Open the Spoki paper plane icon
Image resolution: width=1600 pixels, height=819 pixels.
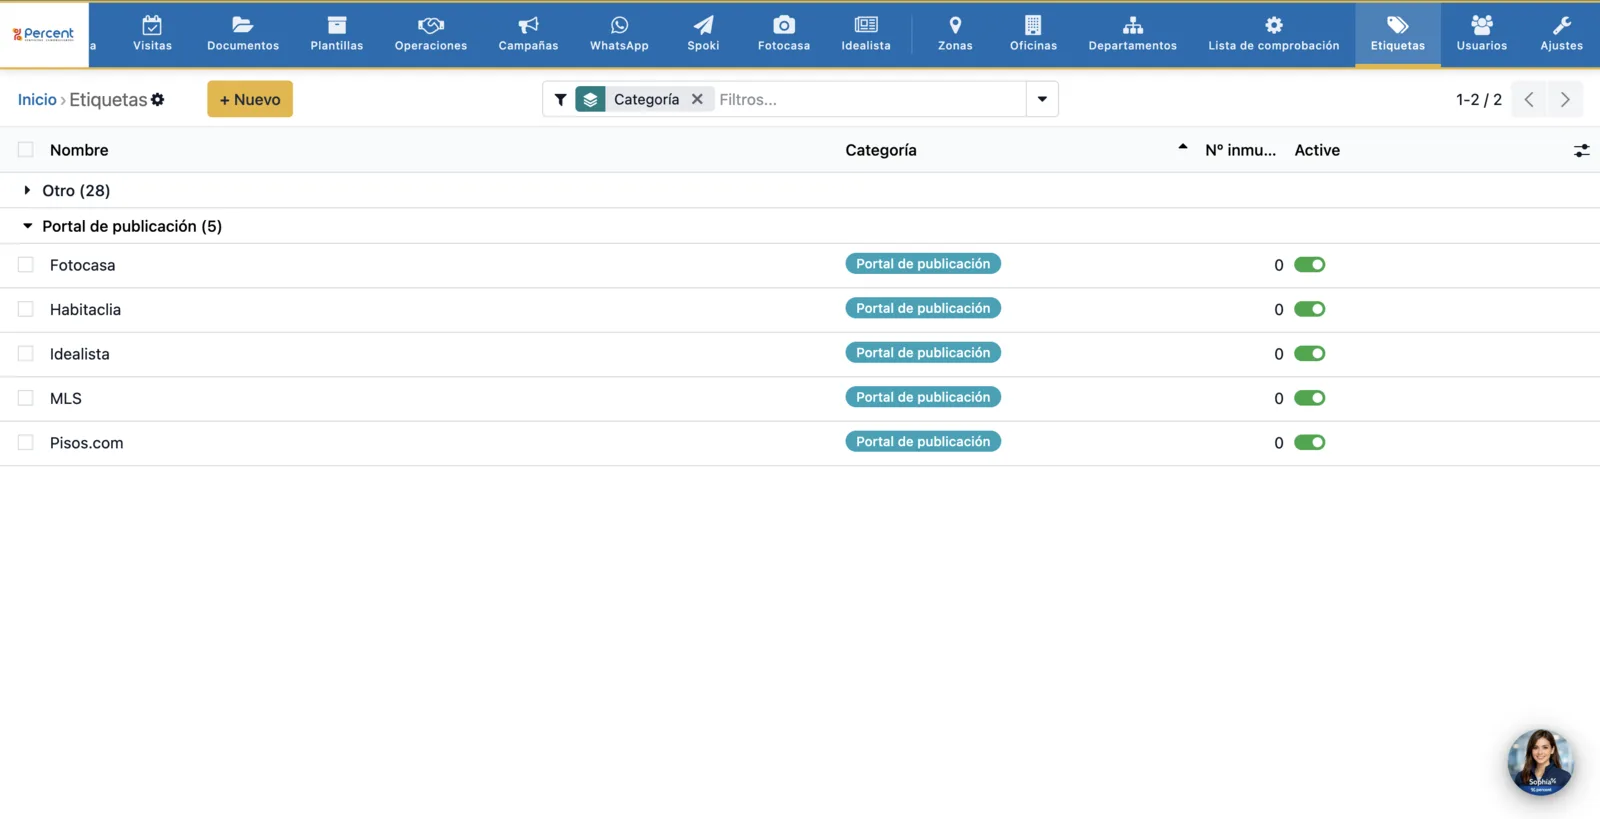(703, 25)
